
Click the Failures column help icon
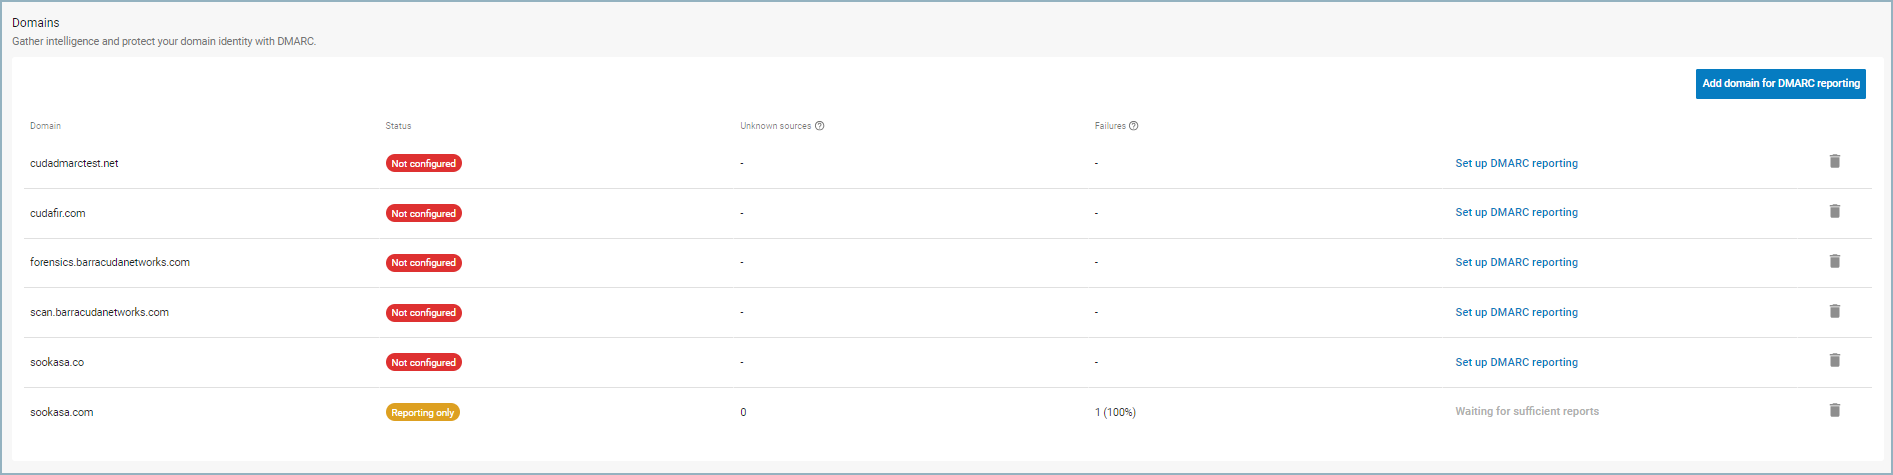(1133, 126)
